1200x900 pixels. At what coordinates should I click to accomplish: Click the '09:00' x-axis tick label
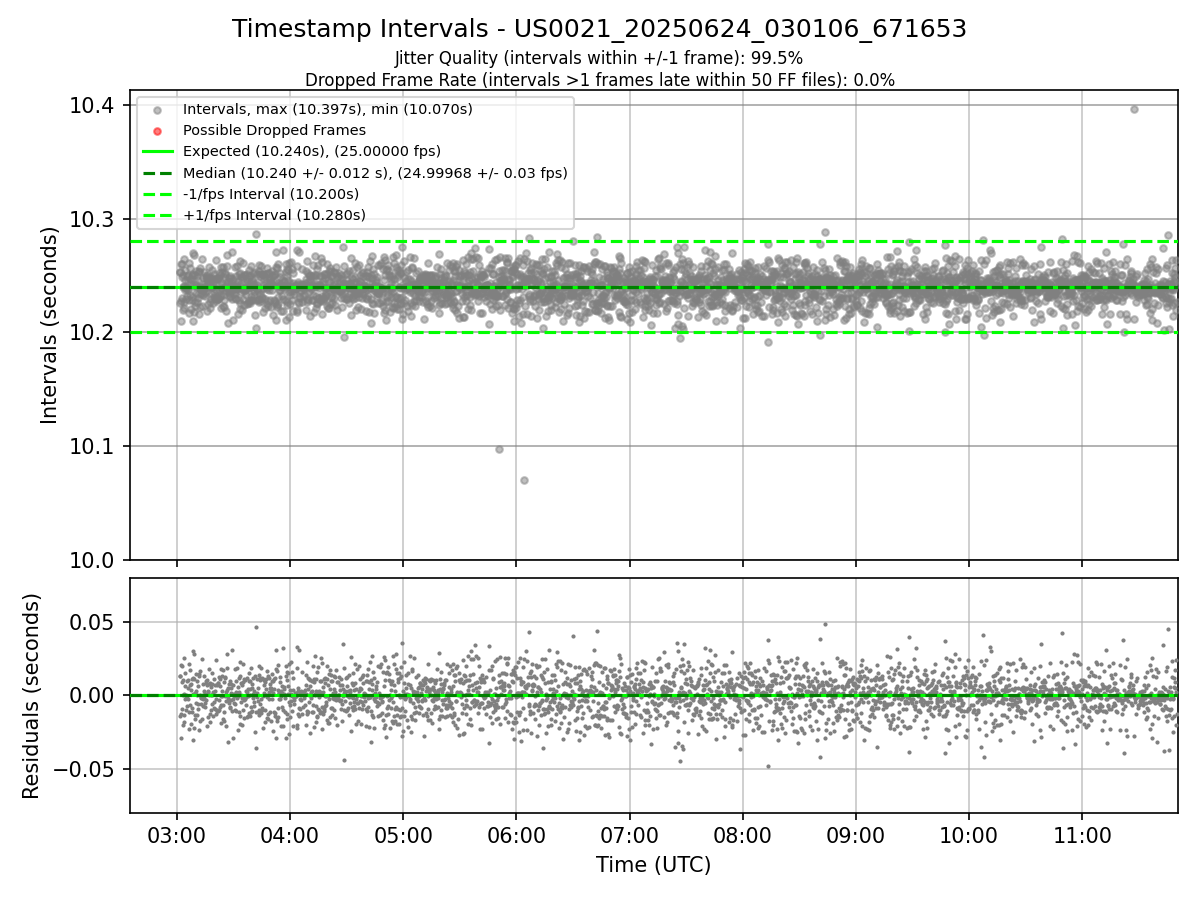pyautogui.click(x=856, y=834)
